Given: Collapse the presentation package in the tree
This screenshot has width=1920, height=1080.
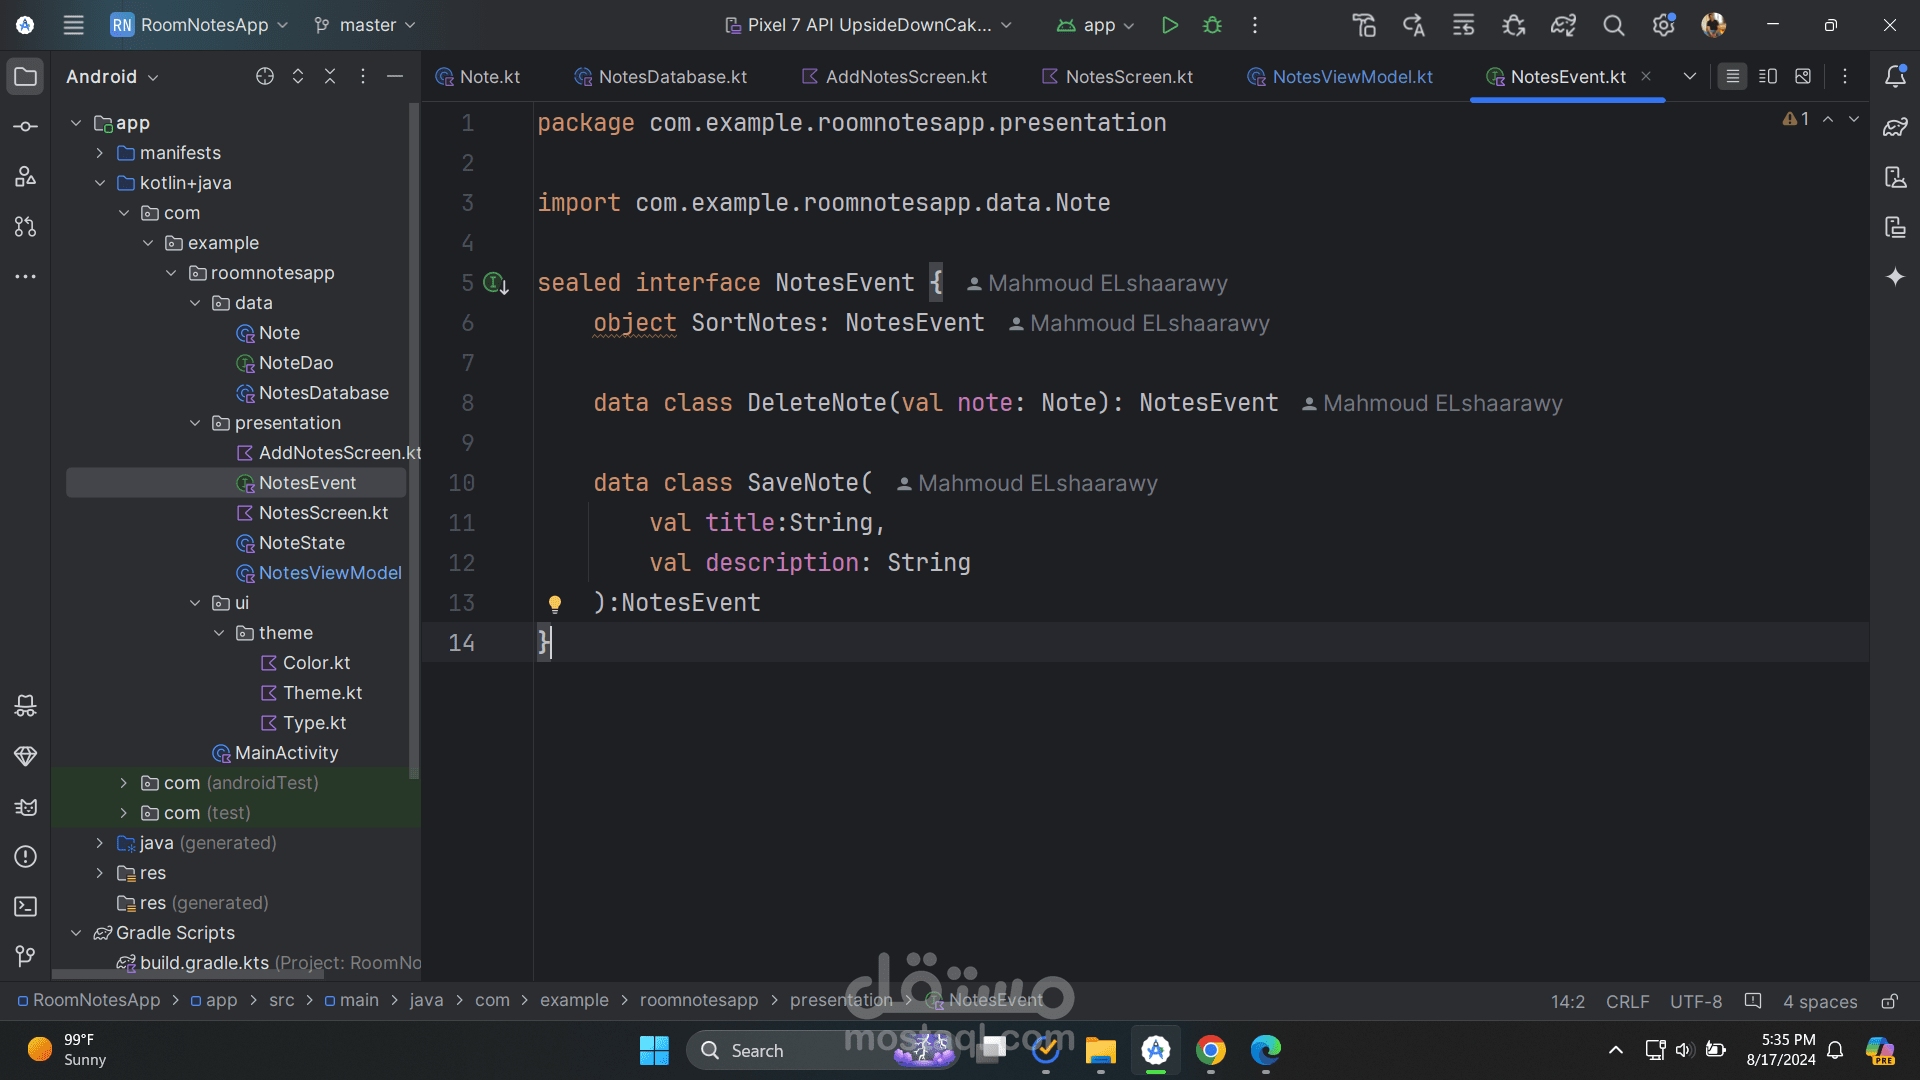Looking at the screenshot, I should pos(195,423).
